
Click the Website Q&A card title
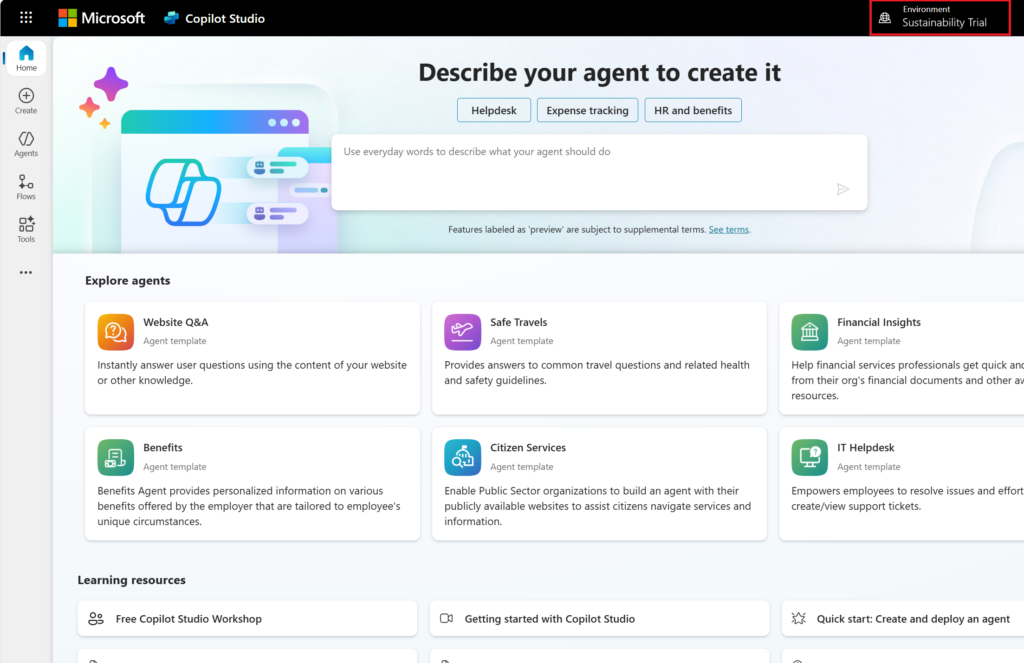pos(176,322)
